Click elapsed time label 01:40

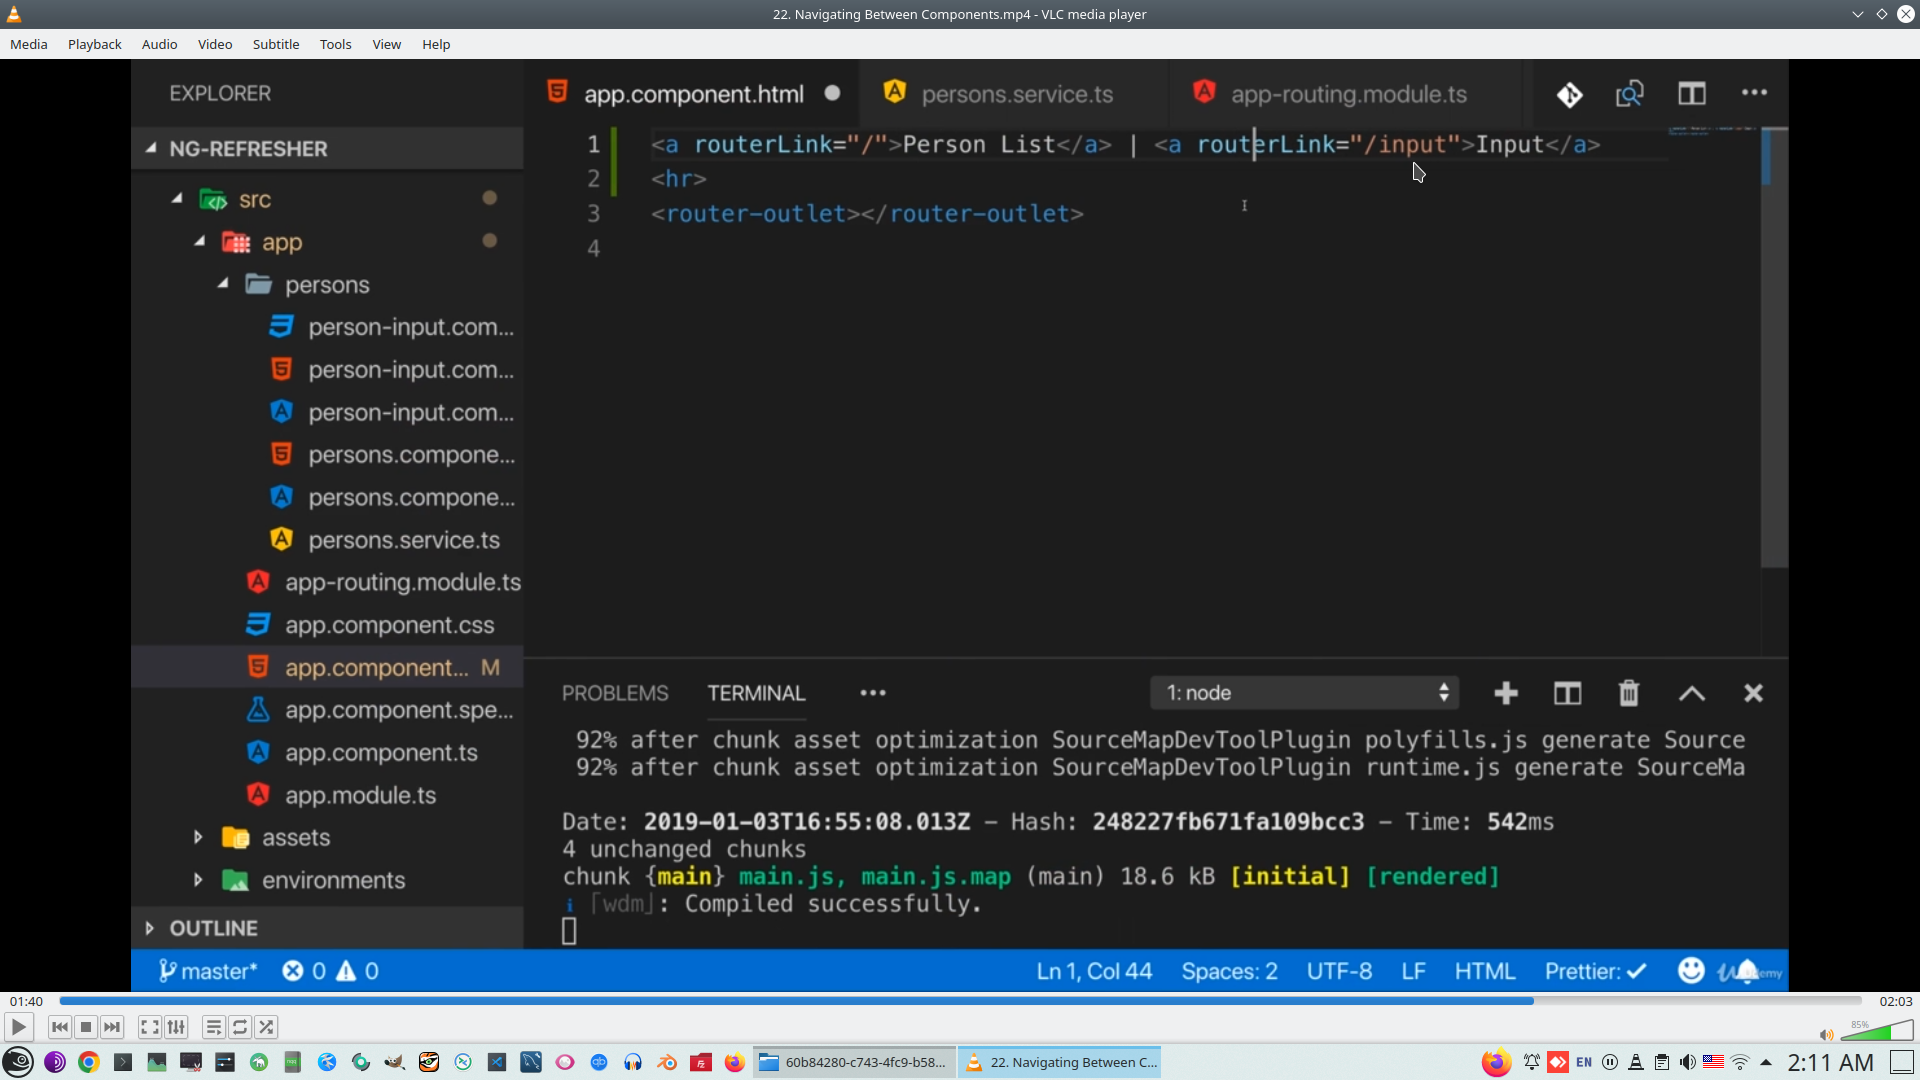[x=26, y=1001]
